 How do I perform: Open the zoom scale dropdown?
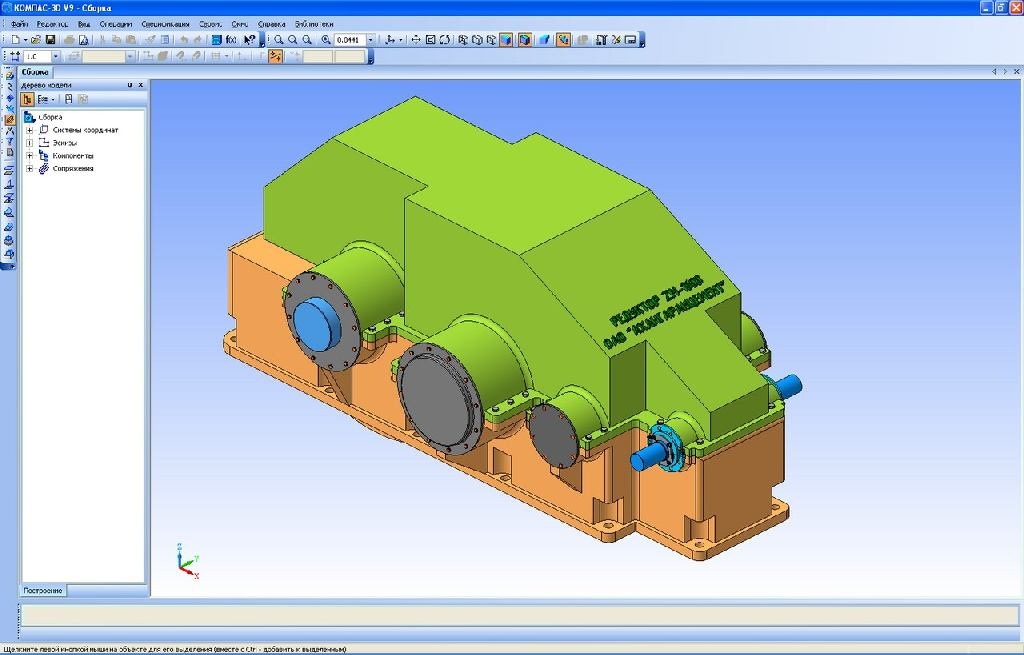click(x=371, y=40)
